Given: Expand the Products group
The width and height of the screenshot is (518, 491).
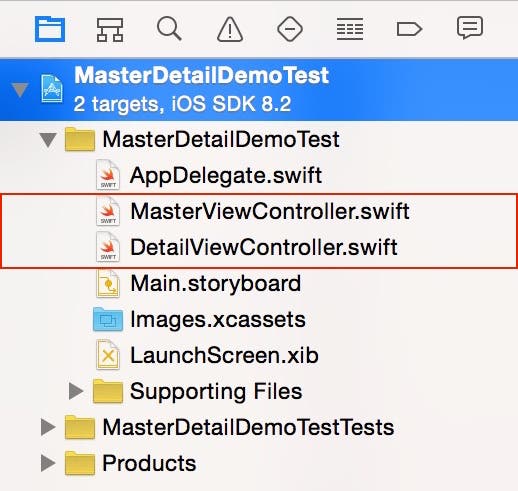Looking at the screenshot, I should 48,463.
